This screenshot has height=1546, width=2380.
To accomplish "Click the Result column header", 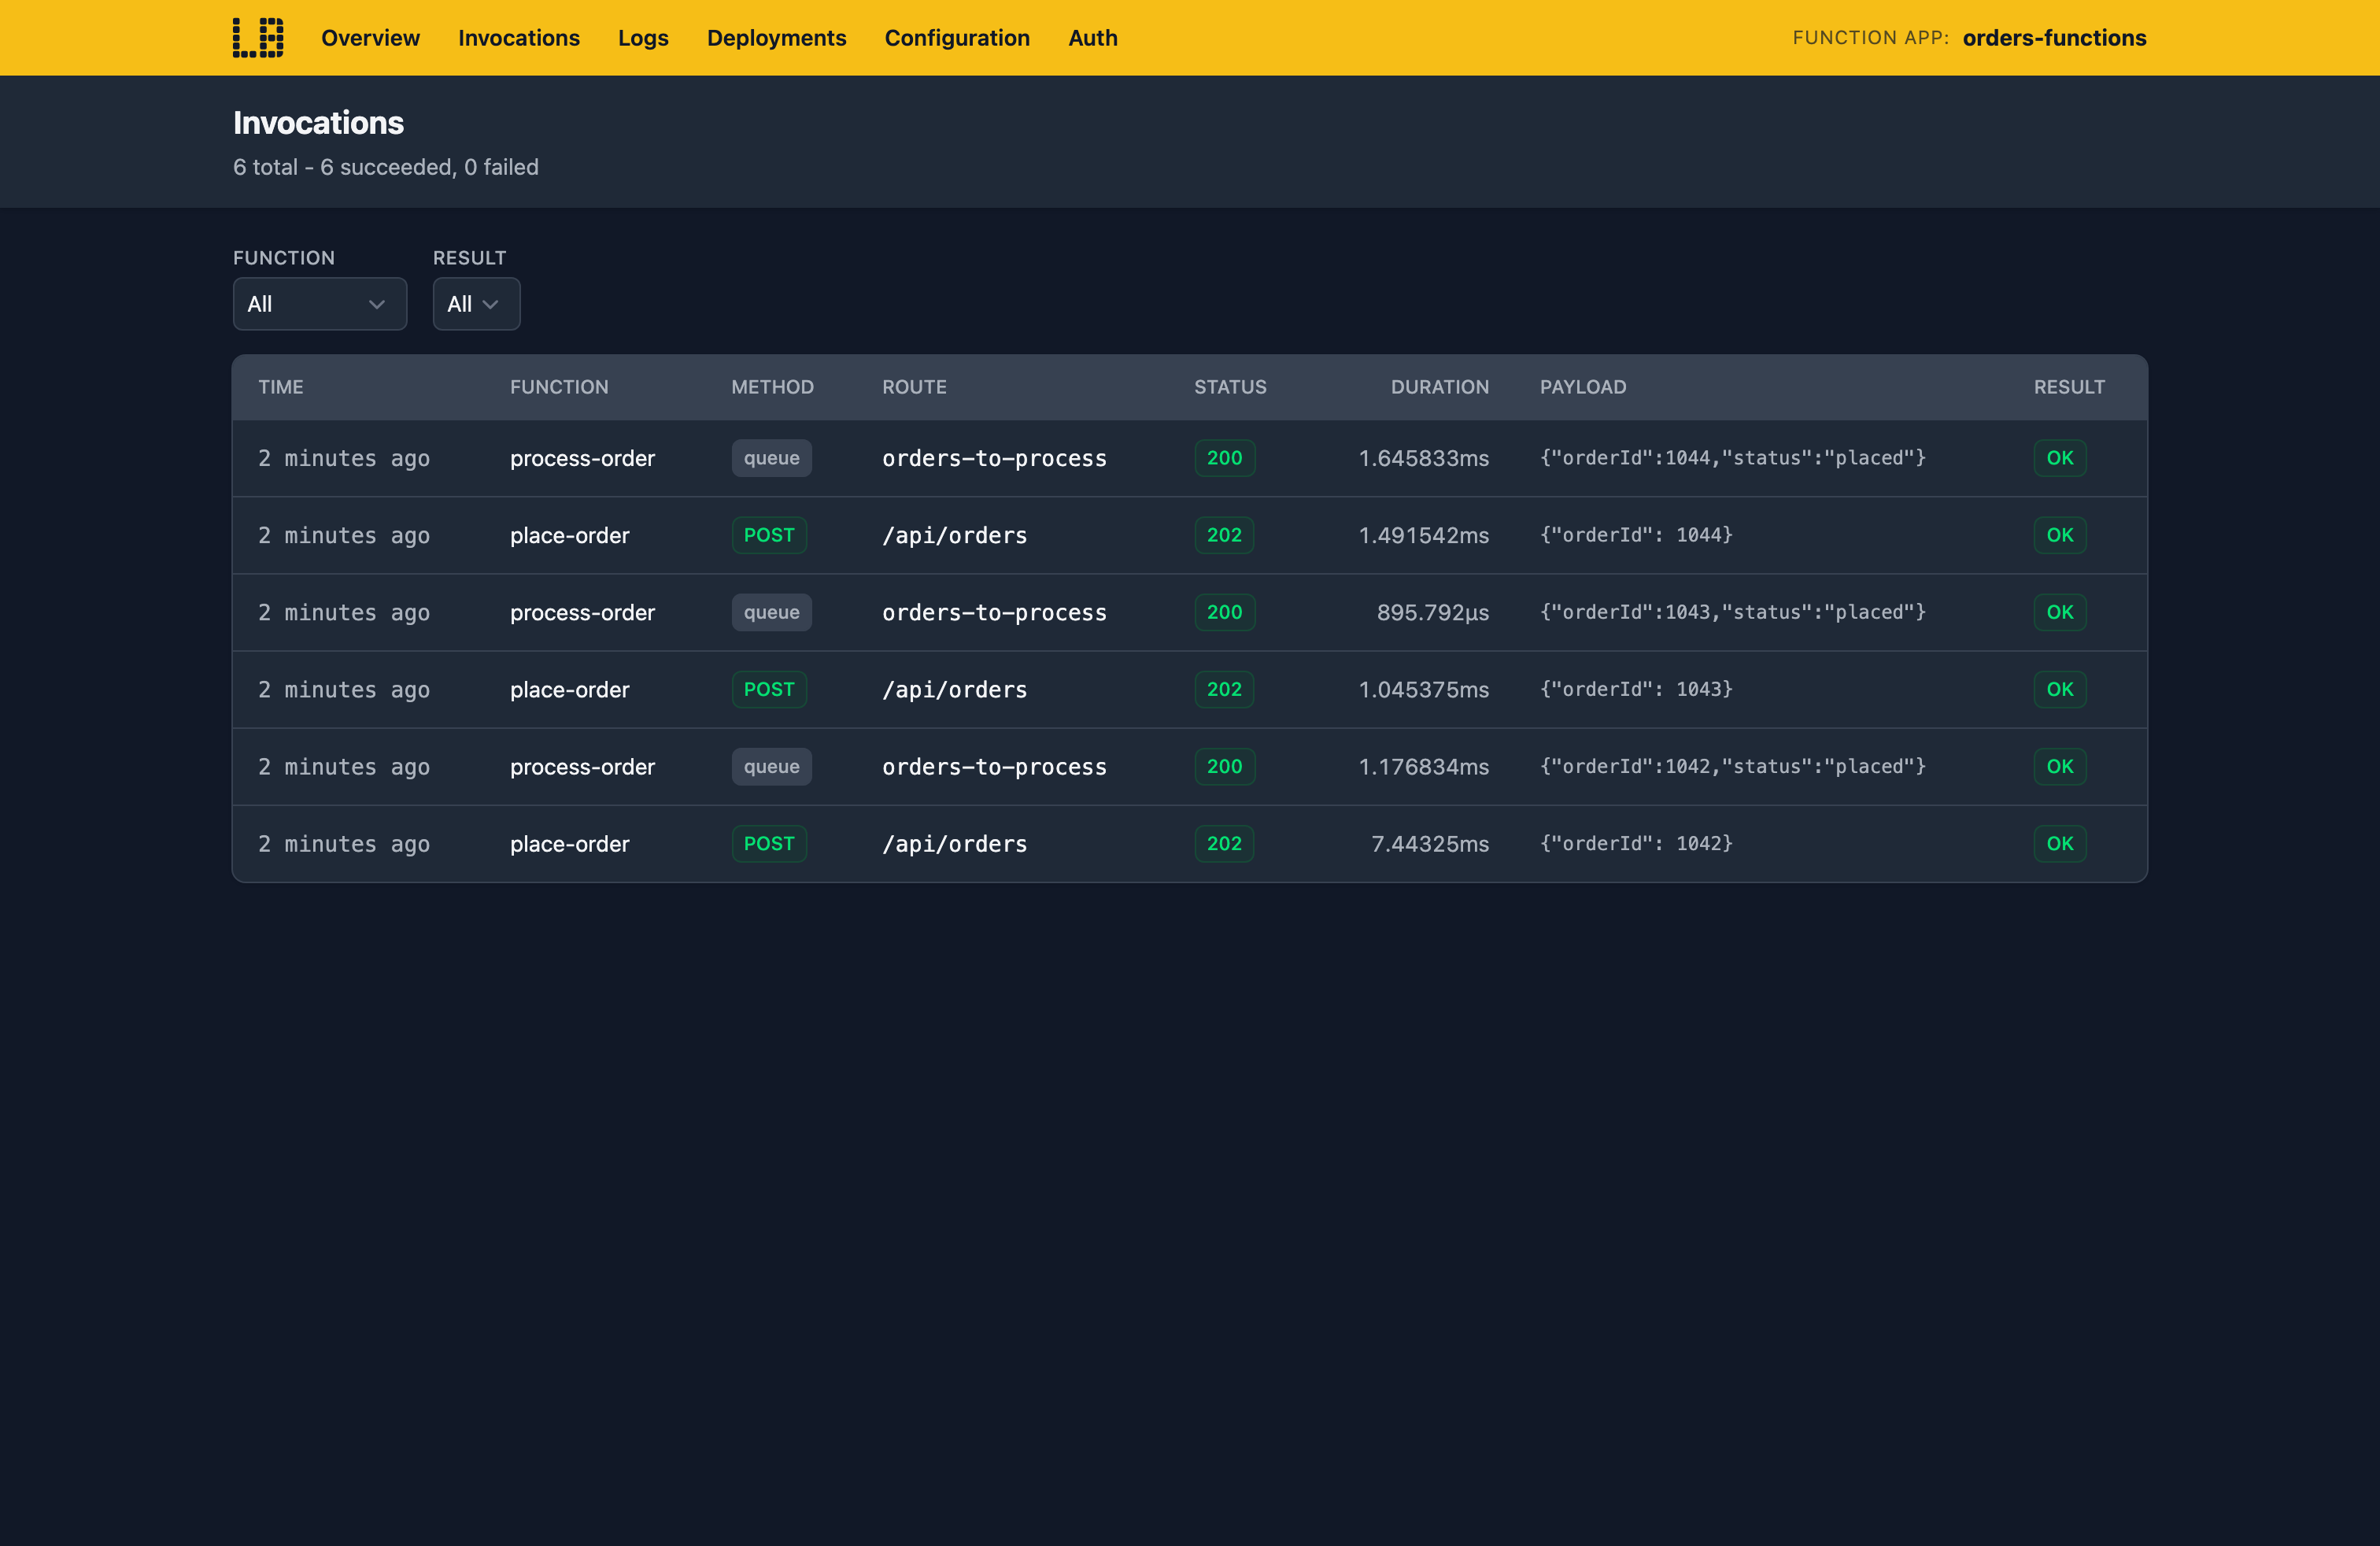I will point(2069,387).
